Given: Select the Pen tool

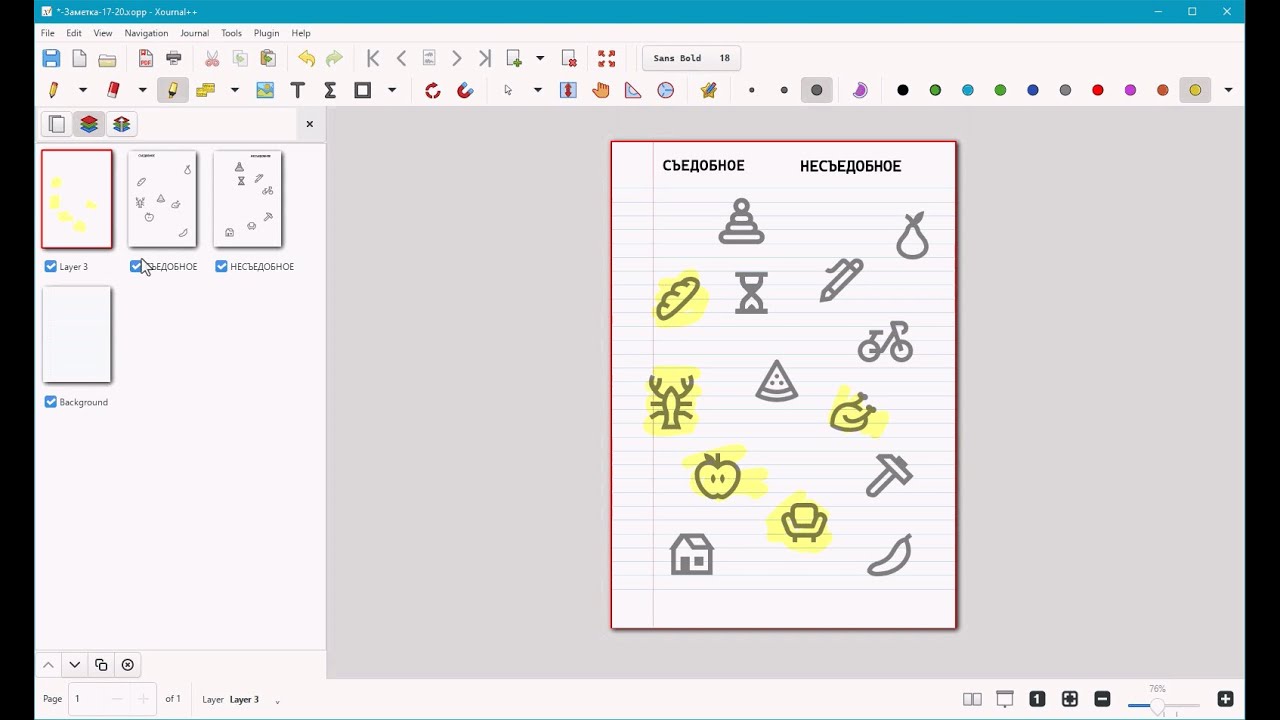Looking at the screenshot, I should (54, 90).
